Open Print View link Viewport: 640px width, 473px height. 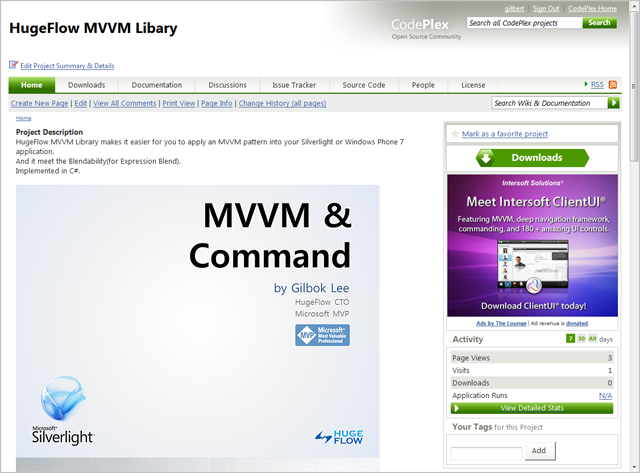(x=179, y=103)
